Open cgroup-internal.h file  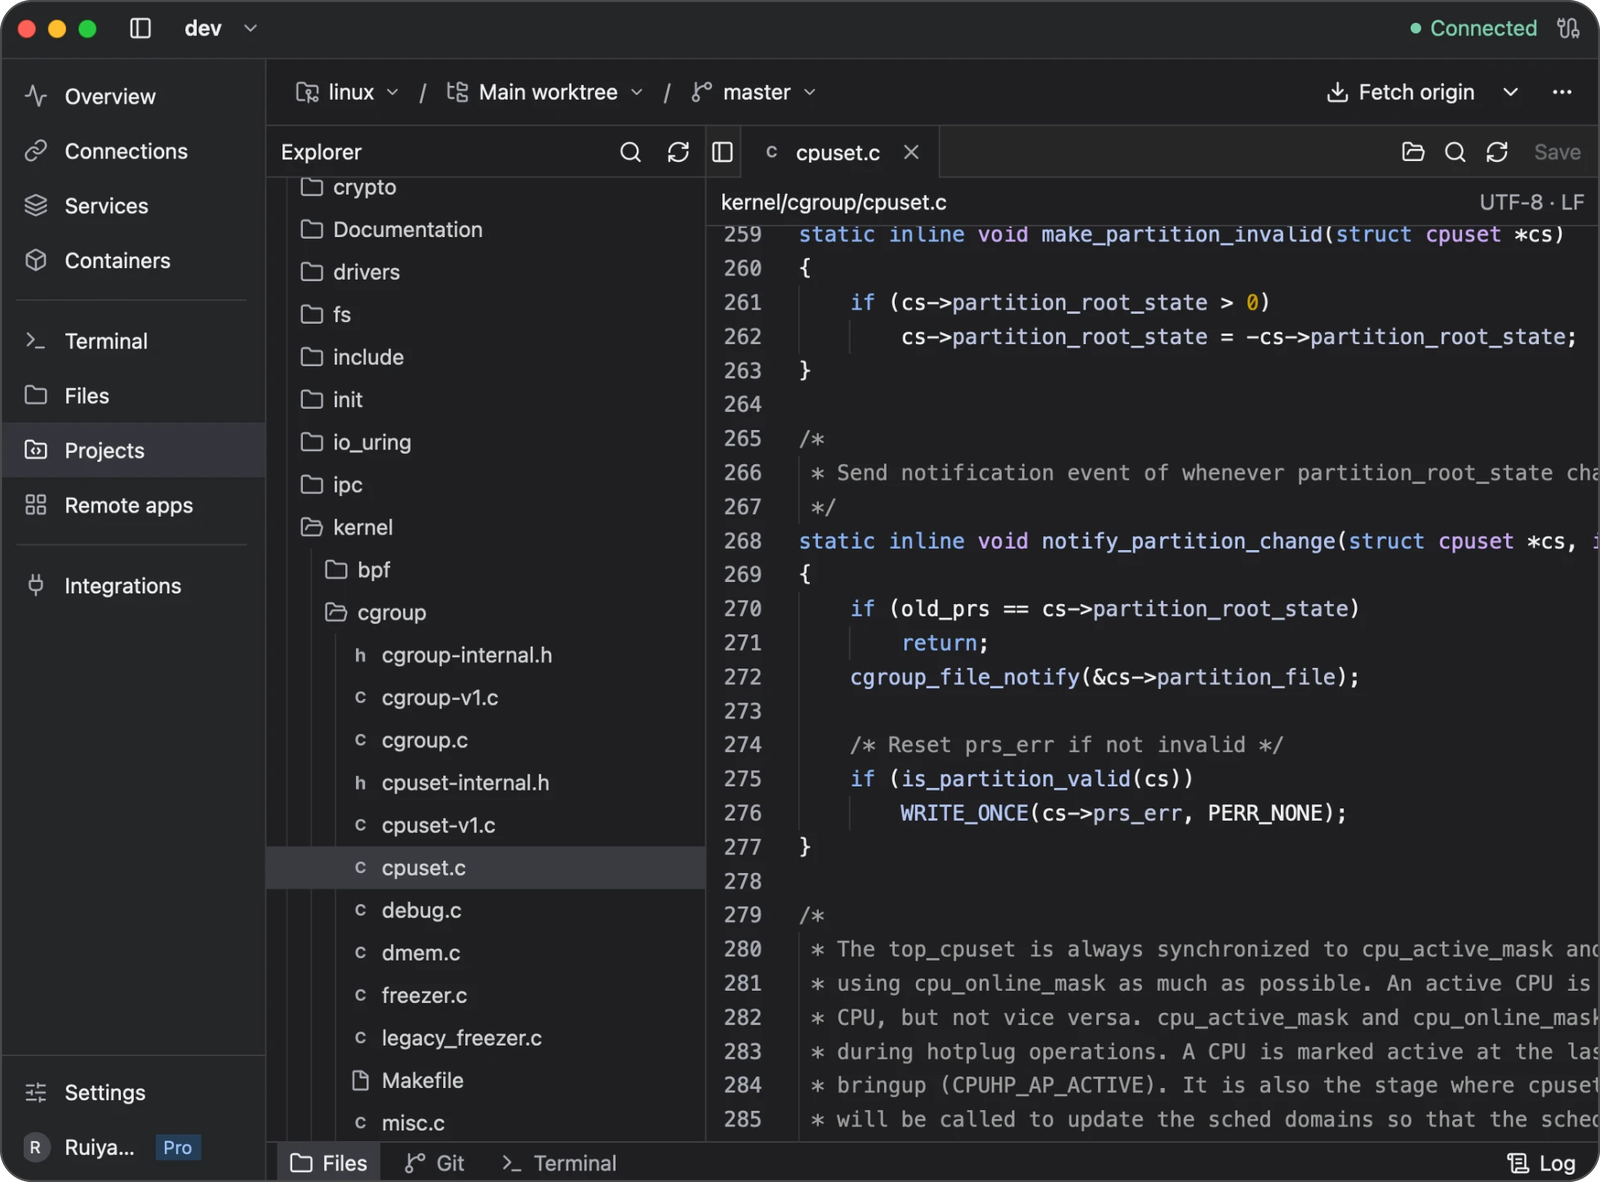(x=486, y=655)
